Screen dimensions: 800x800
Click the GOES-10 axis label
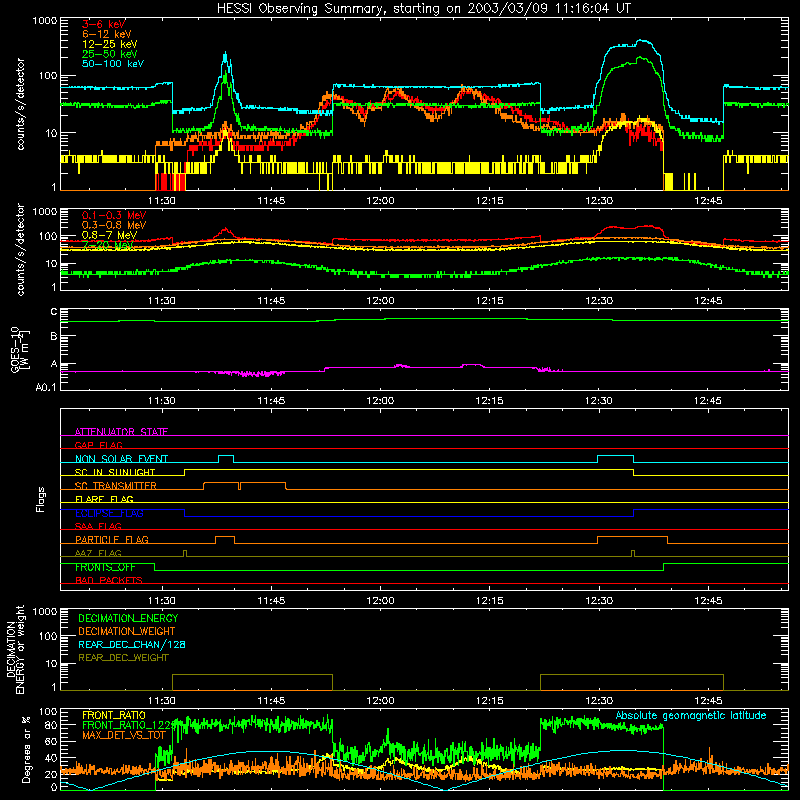19,350
